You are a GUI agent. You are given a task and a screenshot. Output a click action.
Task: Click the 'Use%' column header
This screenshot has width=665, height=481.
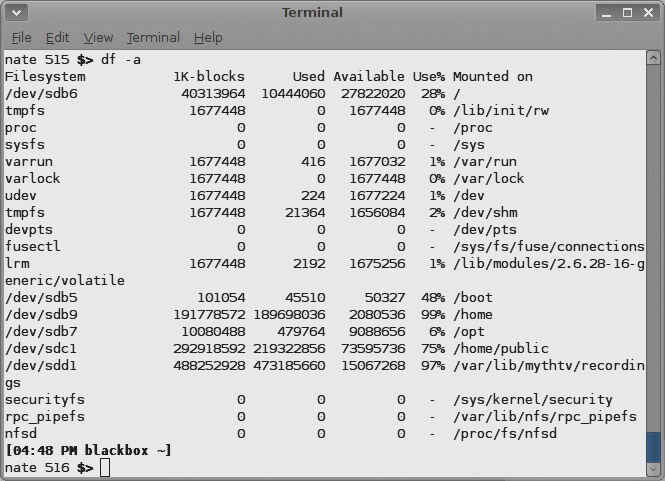(429, 77)
